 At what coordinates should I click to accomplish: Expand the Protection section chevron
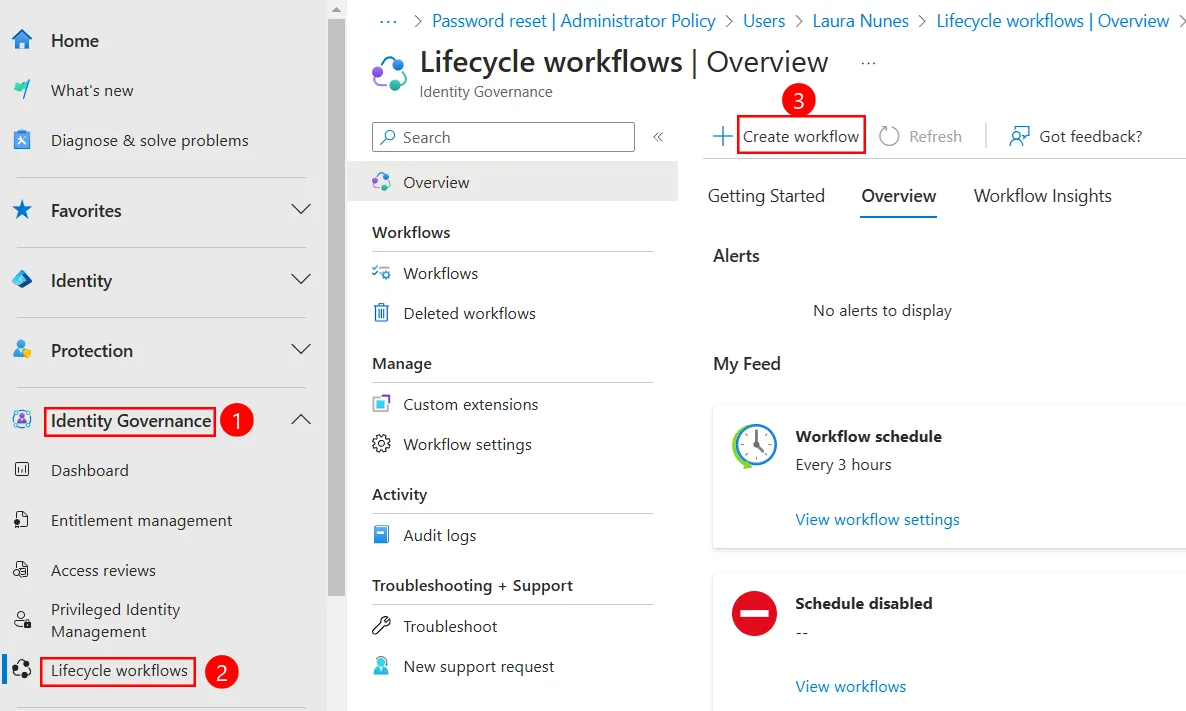point(301,349)
